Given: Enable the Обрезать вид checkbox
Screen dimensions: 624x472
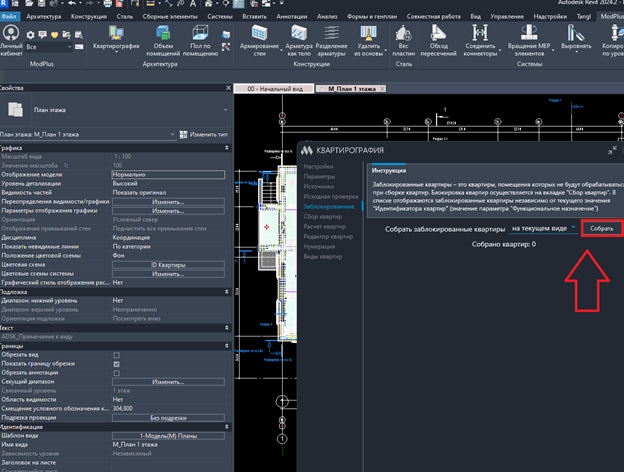Looking at the screenshot, I should 116,355.
